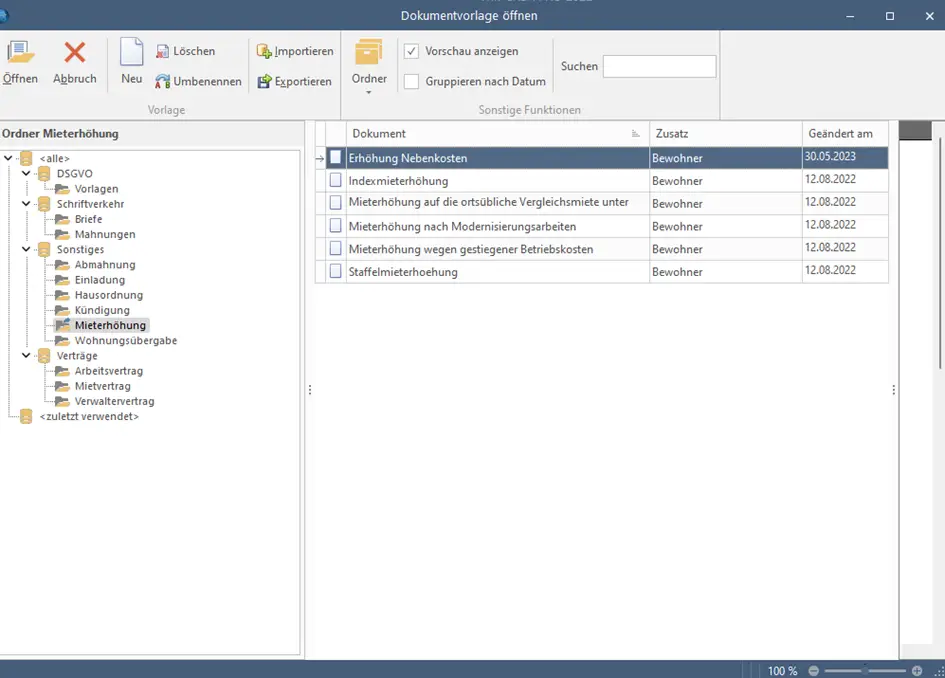The image size is (945, 678).
Task: Enable Gruppieren nach Datum checkbox
Action: pos(411,81)
